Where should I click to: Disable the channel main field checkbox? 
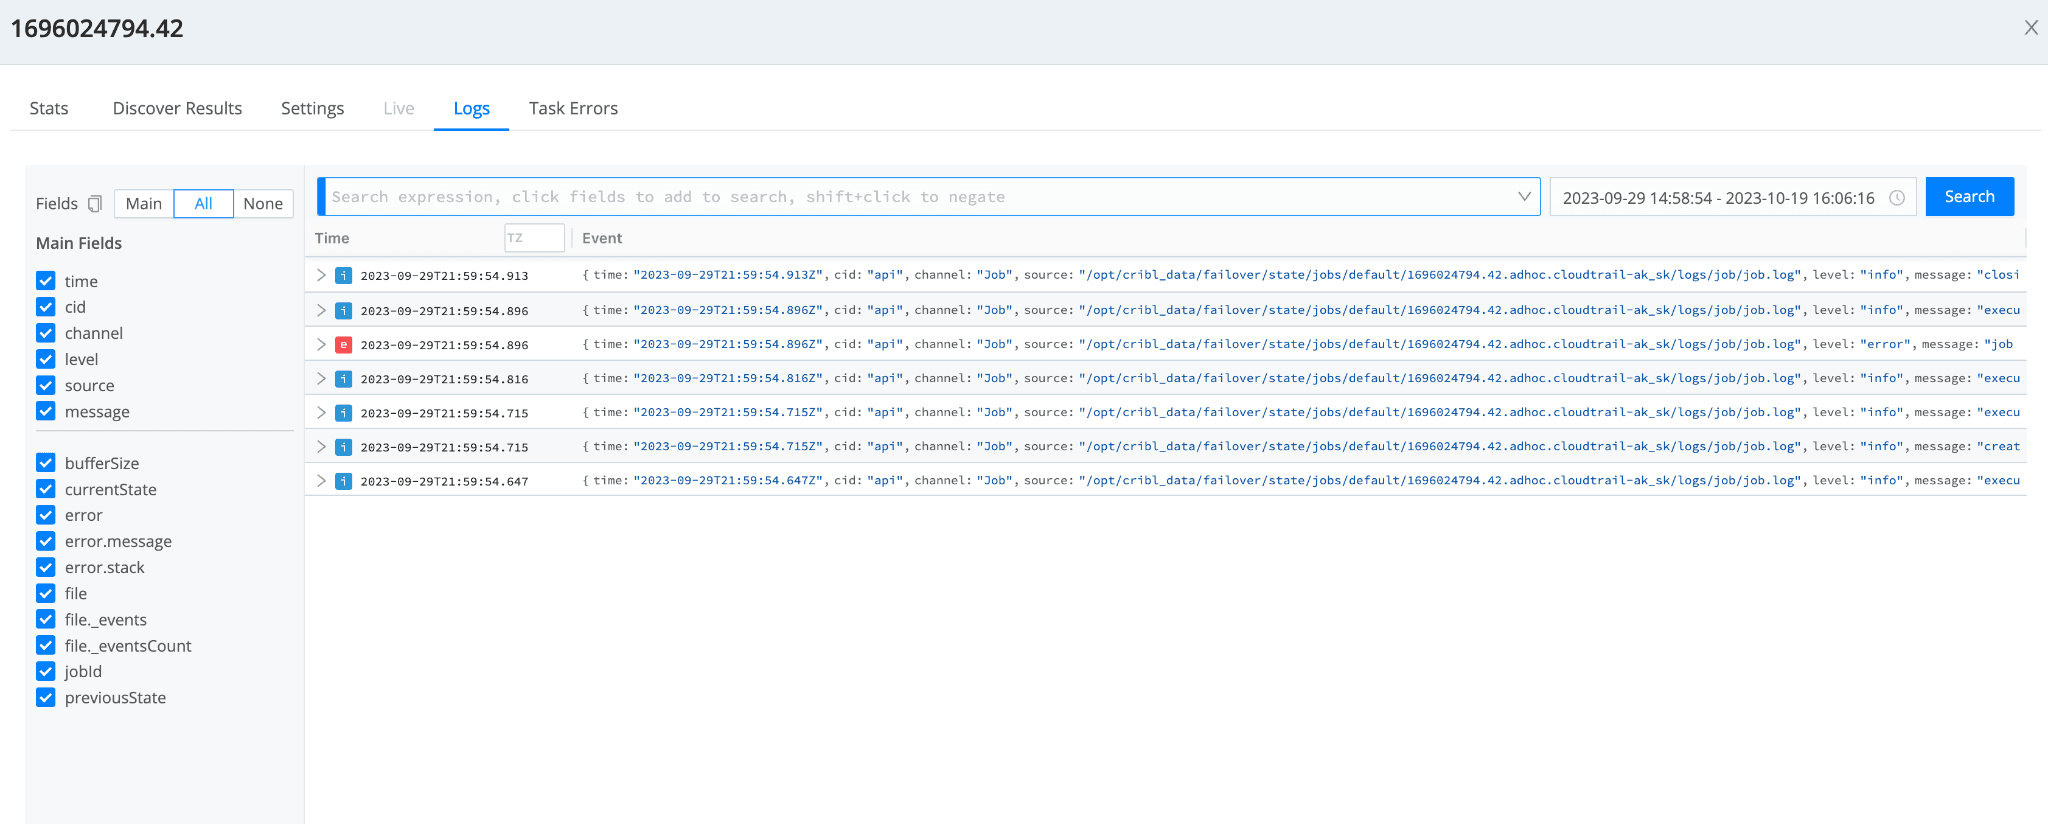(46, 333)
